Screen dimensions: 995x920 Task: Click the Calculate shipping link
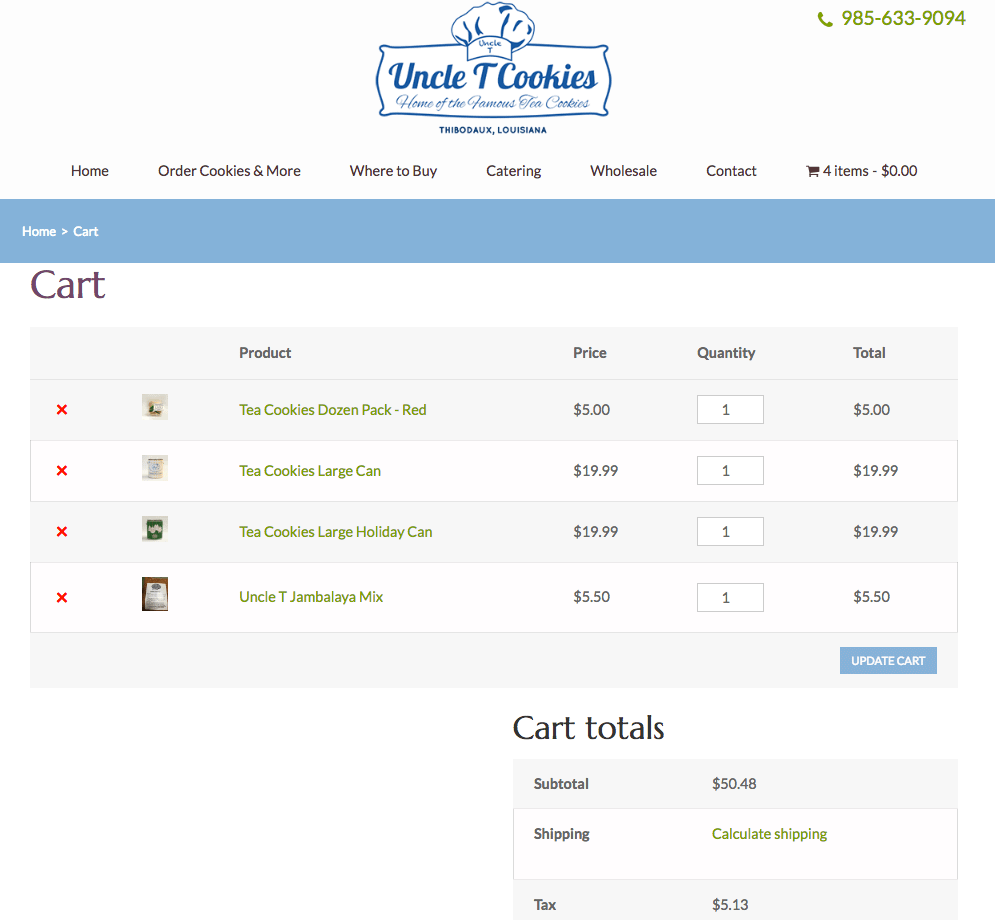[x=769, y=834]
